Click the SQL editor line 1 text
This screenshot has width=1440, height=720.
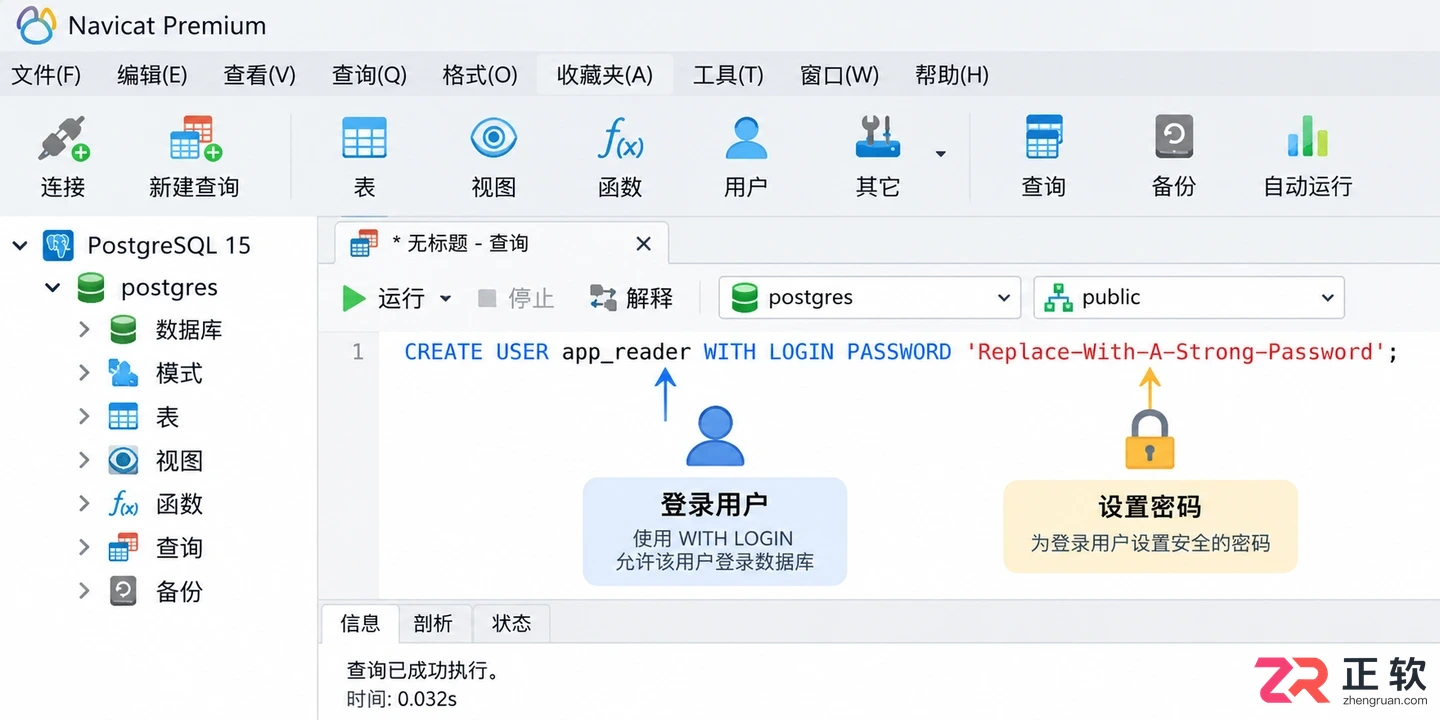[901, 352]
